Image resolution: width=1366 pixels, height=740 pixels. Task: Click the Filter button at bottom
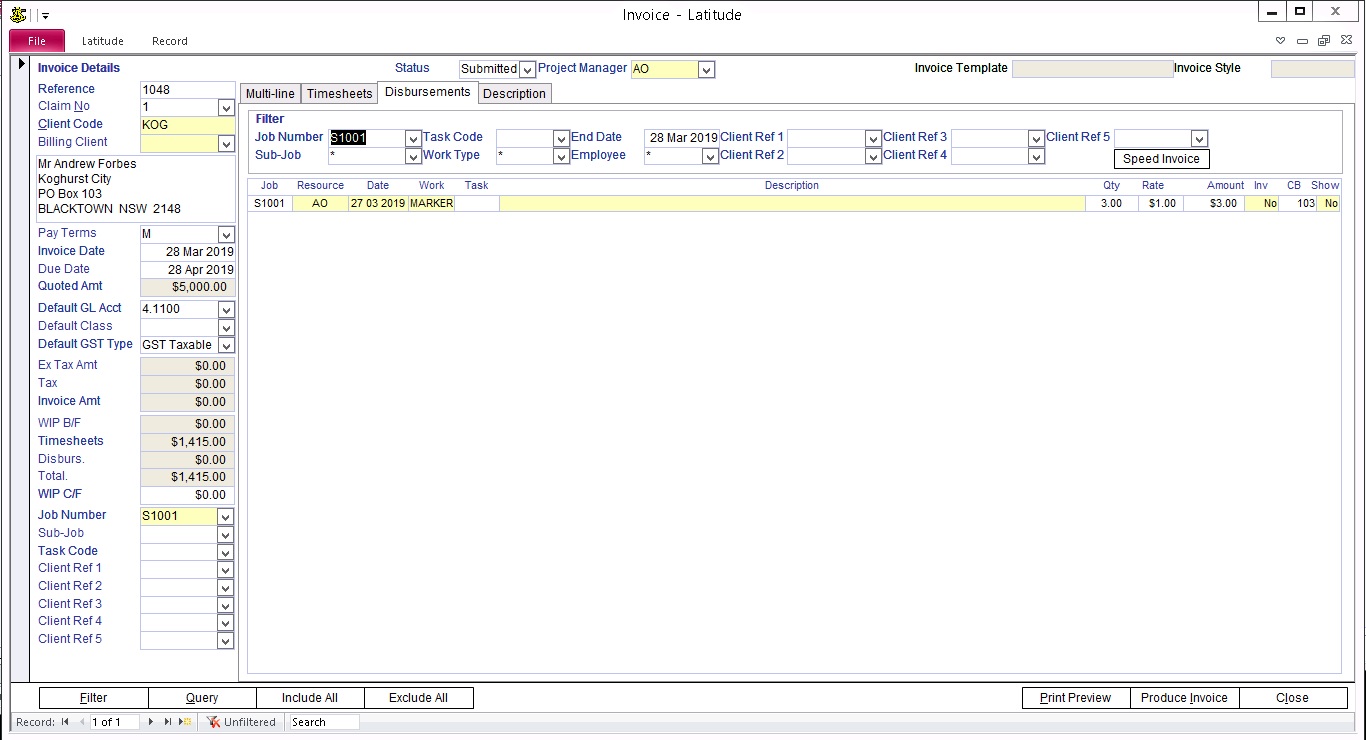tap(94, 698)
